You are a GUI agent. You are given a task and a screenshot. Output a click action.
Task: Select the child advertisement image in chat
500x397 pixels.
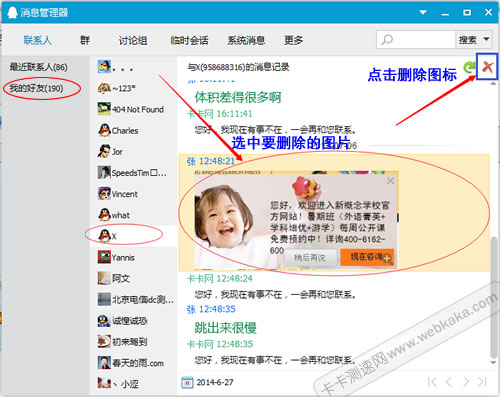coord(296,219)
